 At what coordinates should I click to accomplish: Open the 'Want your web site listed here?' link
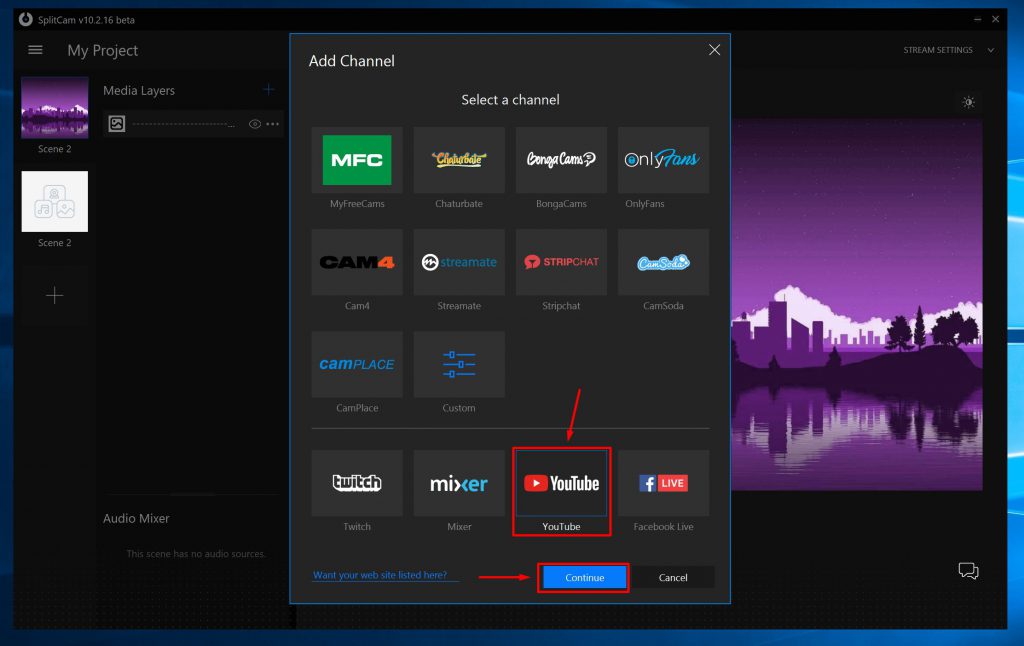[x=379, y=575]
